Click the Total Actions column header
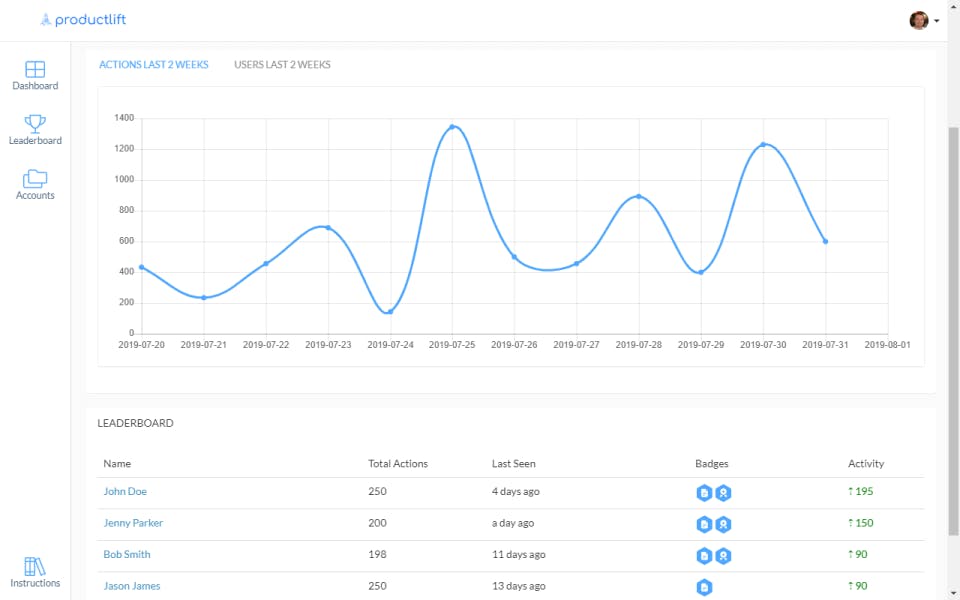 (398, 463)
